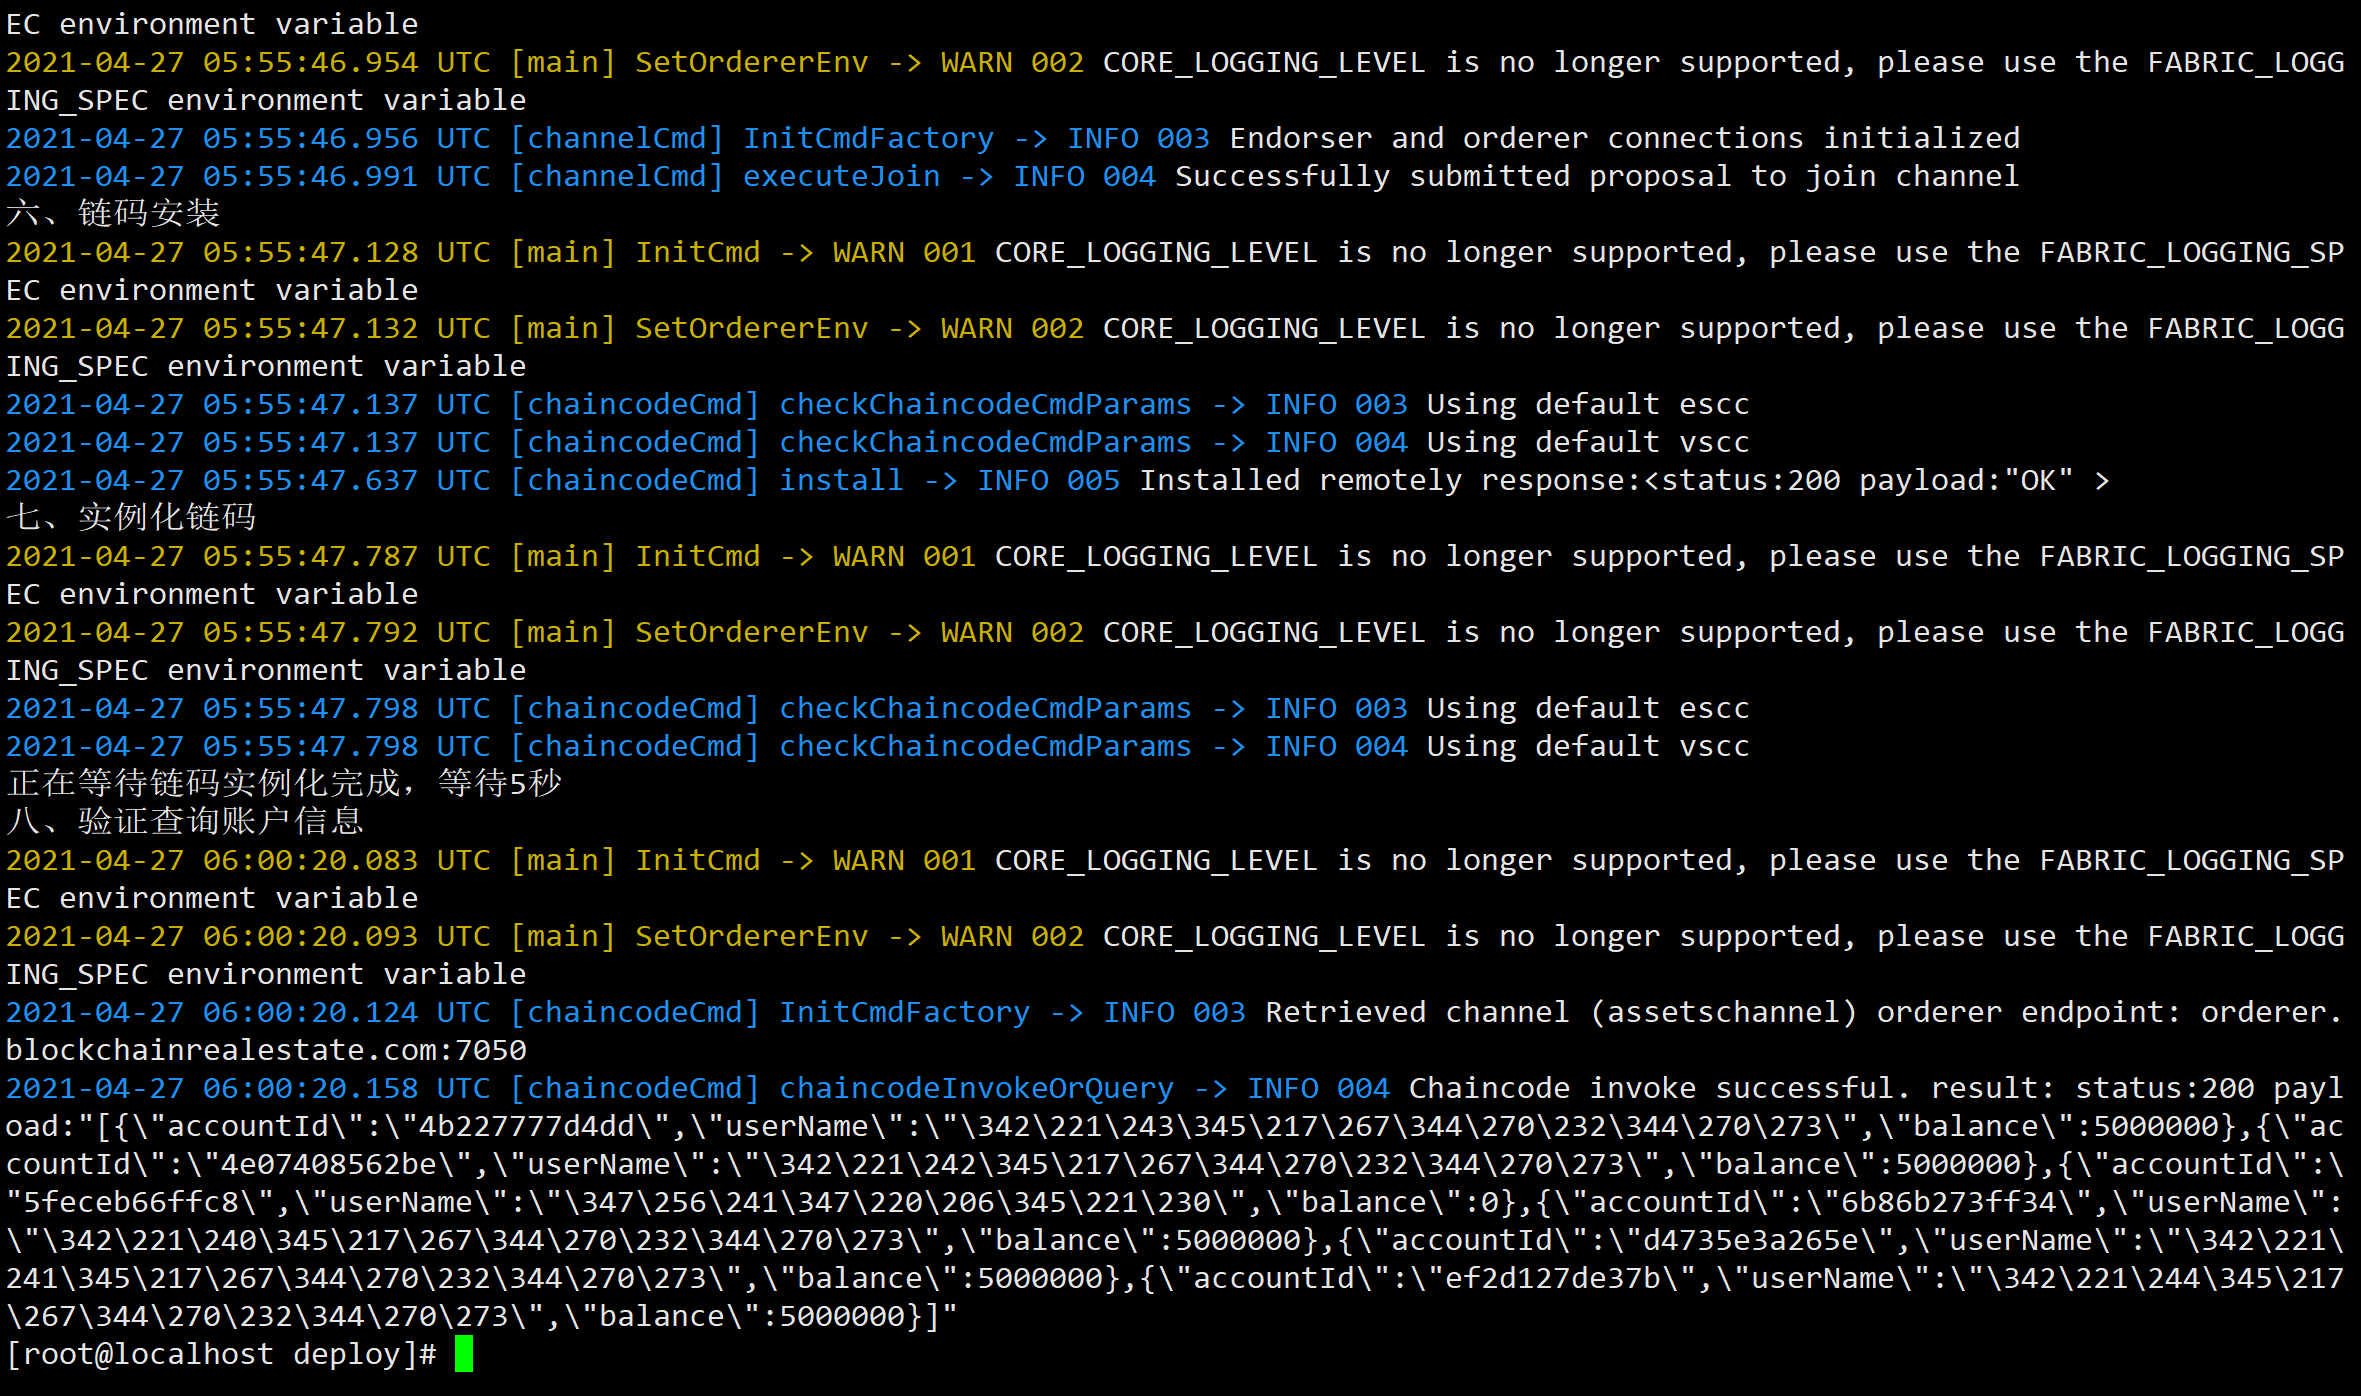Click the [root@localhost deploy]# shell prompt
Screen dimensions: 2361x1396
[221, 1354]
